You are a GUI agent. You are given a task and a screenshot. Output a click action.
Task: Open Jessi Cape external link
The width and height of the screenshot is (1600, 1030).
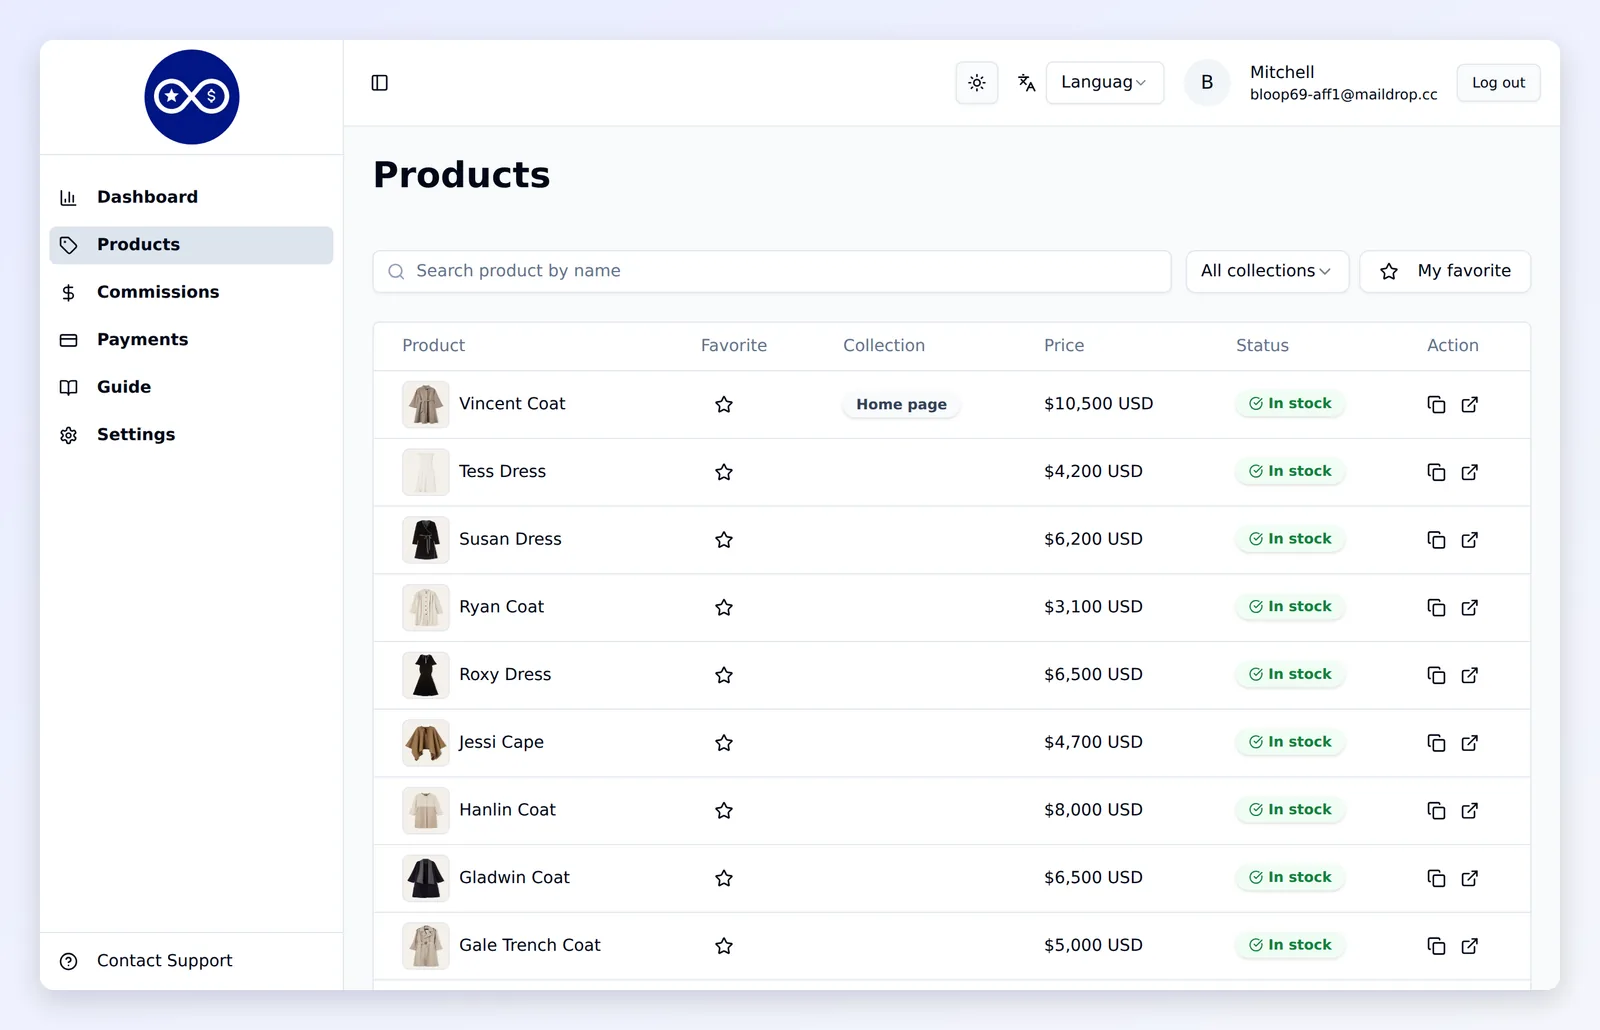tap(1470, 743)
